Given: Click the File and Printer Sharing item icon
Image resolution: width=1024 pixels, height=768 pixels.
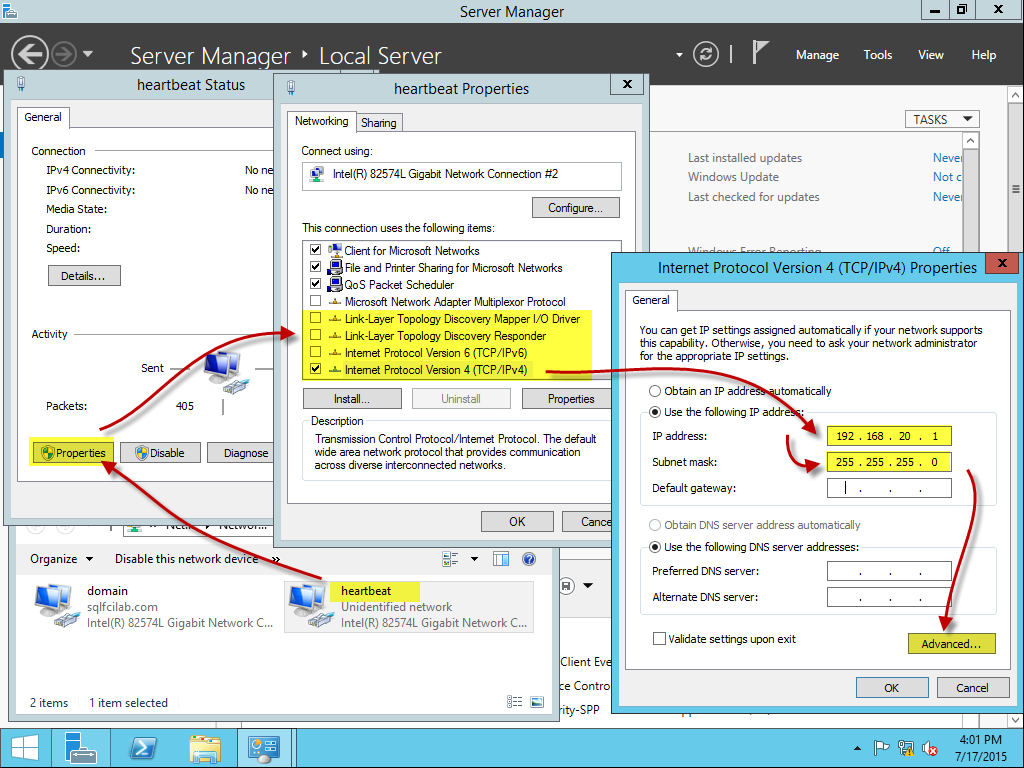Looking at the screenshot, I should [335, 267].
